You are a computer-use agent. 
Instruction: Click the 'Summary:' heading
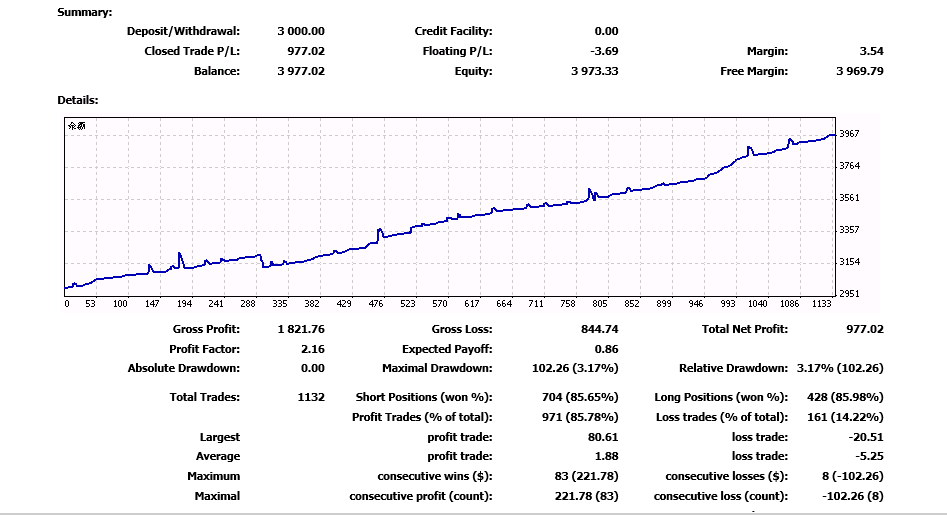(85, 12)
